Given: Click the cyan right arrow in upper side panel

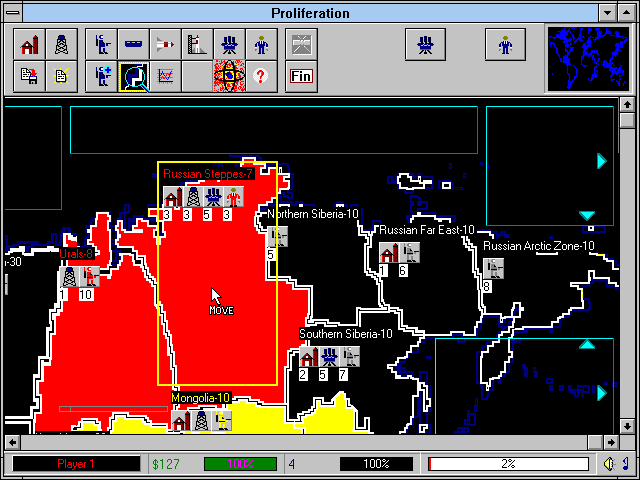Looking at the screenshot, I should point(602,161).
